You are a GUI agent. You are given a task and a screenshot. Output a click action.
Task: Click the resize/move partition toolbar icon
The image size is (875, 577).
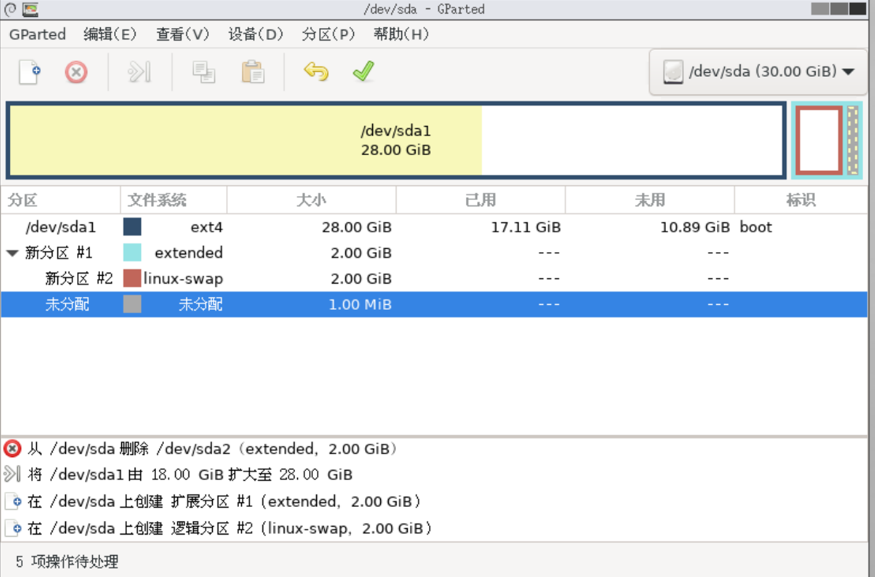click(x=140, y=73)
